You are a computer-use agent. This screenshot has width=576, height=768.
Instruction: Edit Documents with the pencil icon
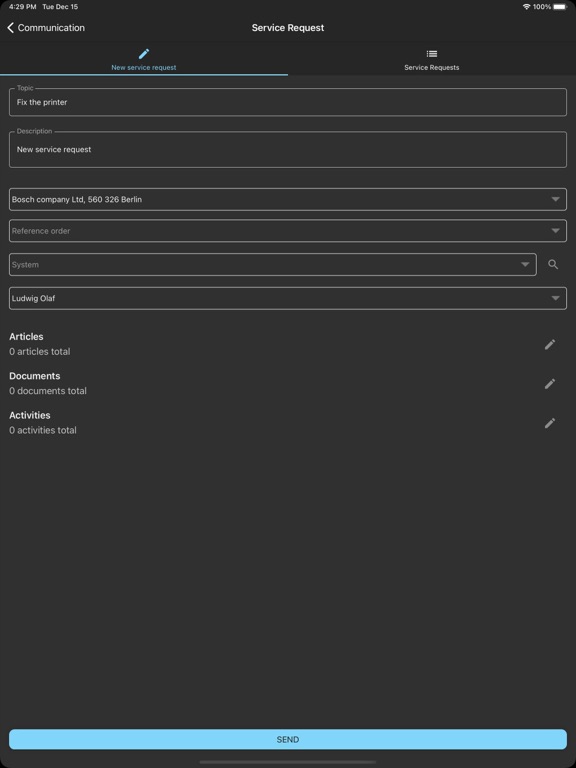coord(550,384)
